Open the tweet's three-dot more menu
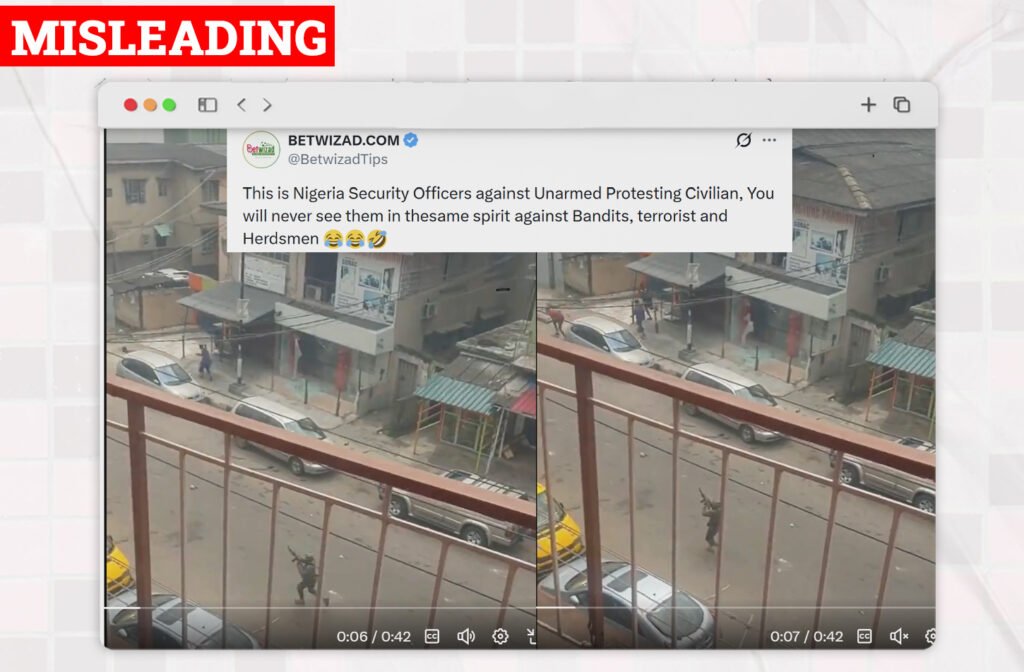 click(769, 140)
